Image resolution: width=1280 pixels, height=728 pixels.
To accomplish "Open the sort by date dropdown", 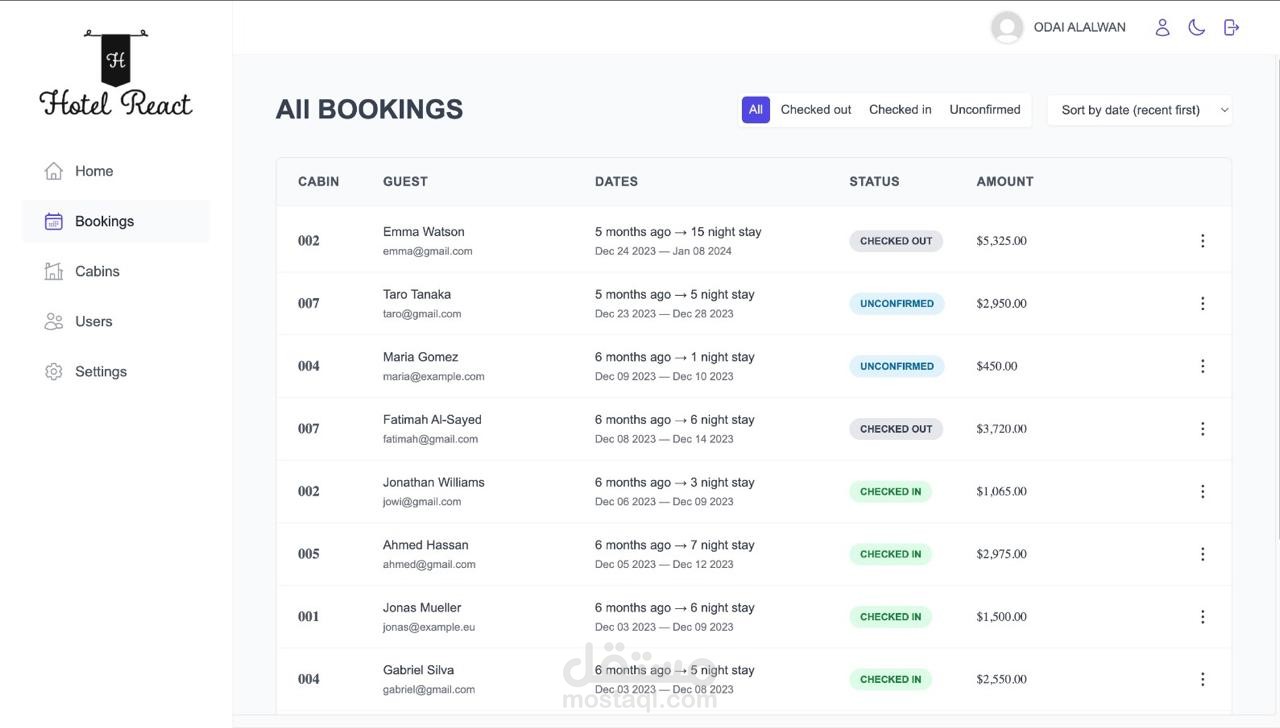I will [1139, 110].
